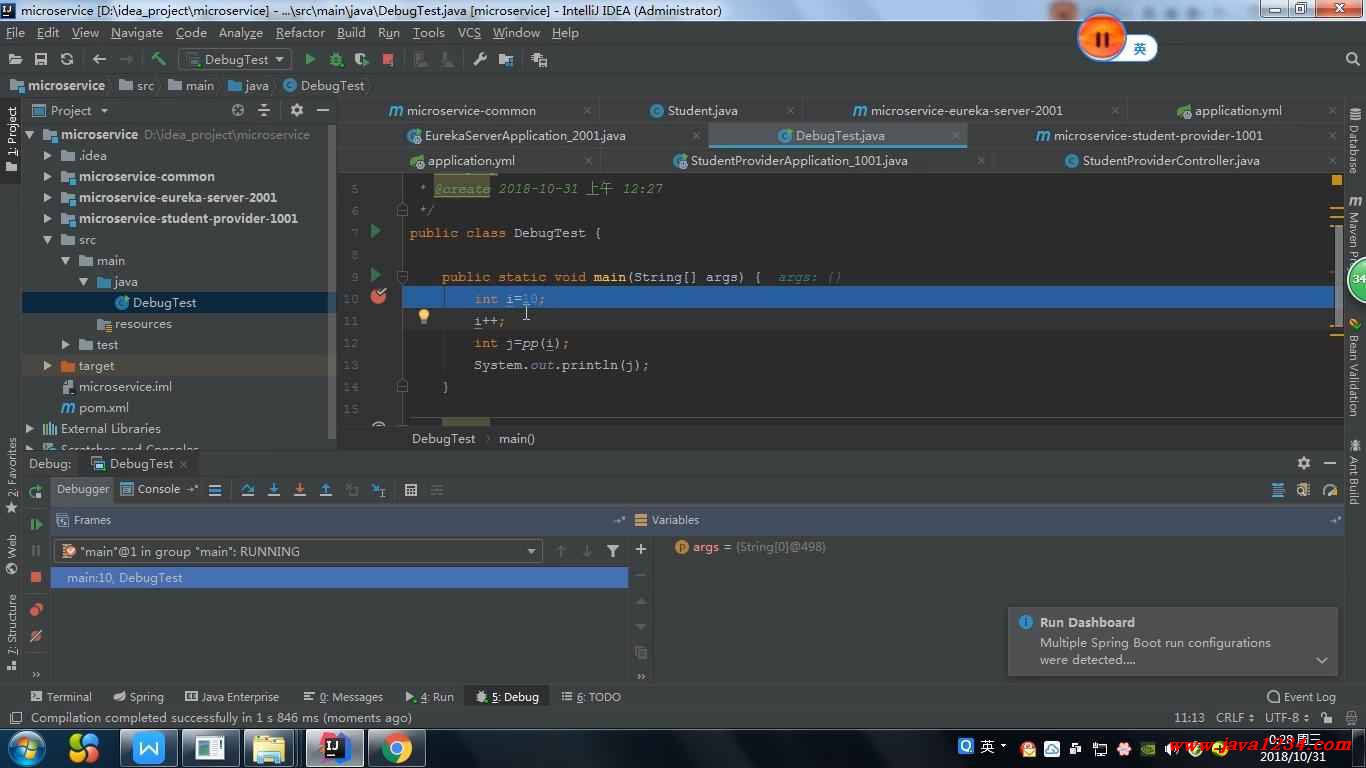The height and width of the screenshot is (768, 1366).
Task: Open View Breakpoints icon
Action: tap(36, 609)
